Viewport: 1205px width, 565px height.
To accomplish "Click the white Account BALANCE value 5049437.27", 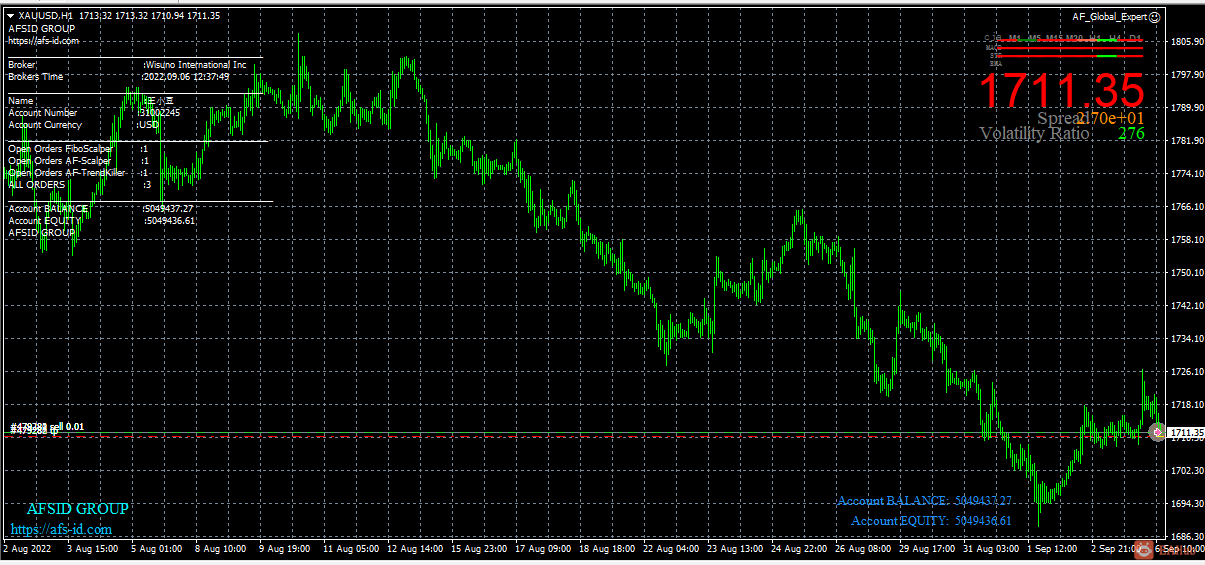I will (x=168, y=209).
